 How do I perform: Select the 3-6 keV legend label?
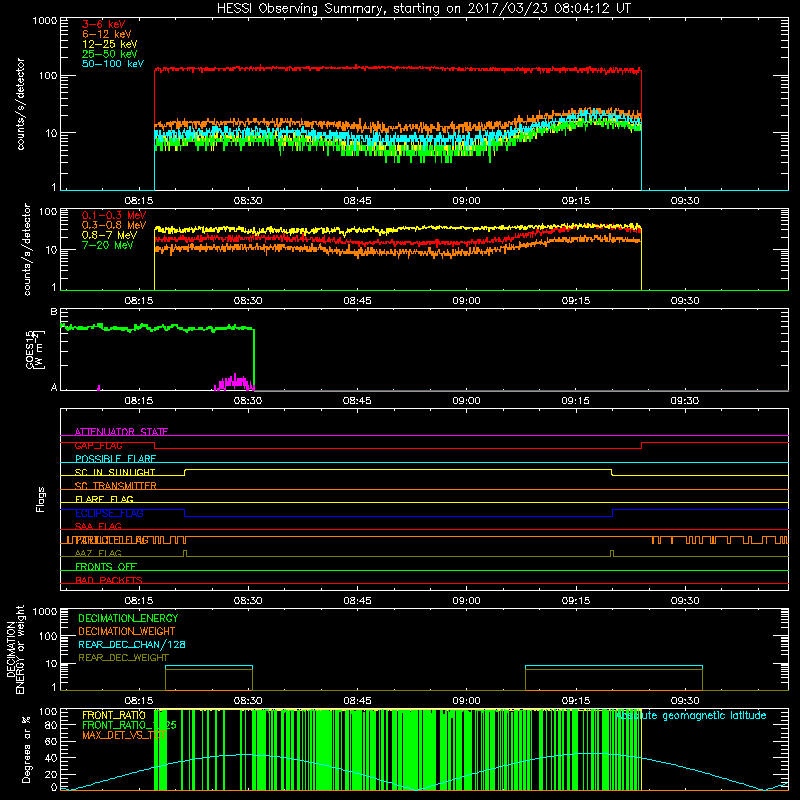click(x=104, y=24)
